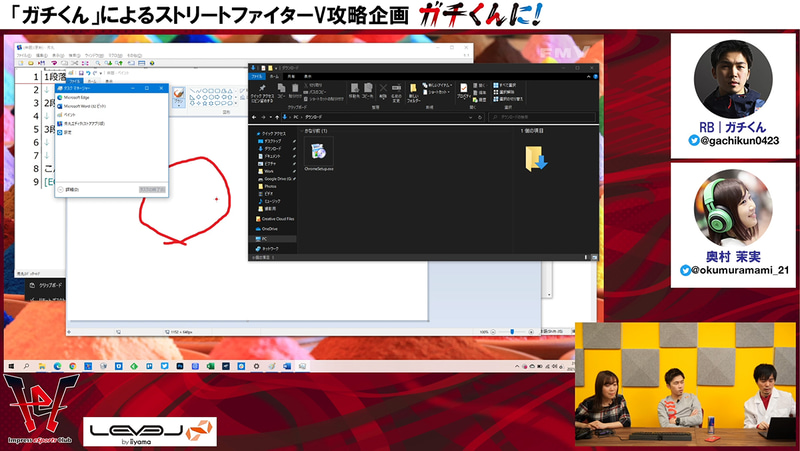Click Redo in Paint's quick access toolbar
The image size is (800, 451).
point(94,73)
